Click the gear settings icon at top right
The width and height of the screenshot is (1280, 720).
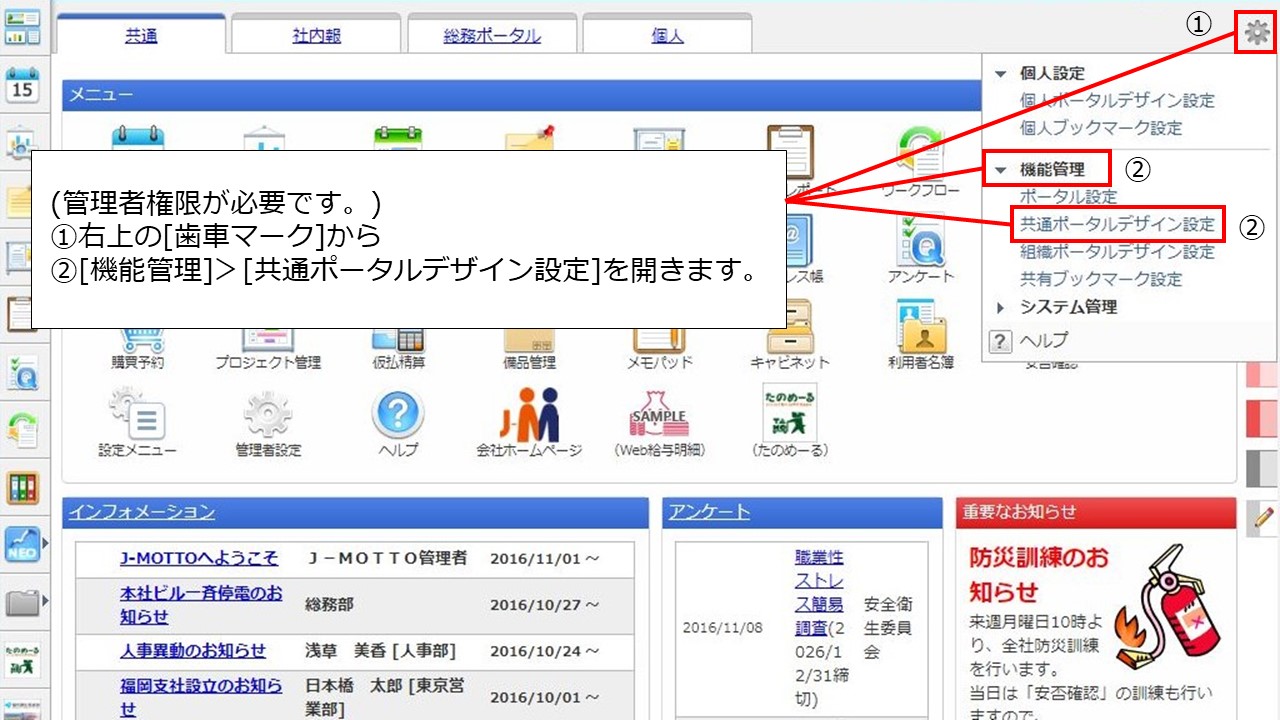(x=1256, y=33)
